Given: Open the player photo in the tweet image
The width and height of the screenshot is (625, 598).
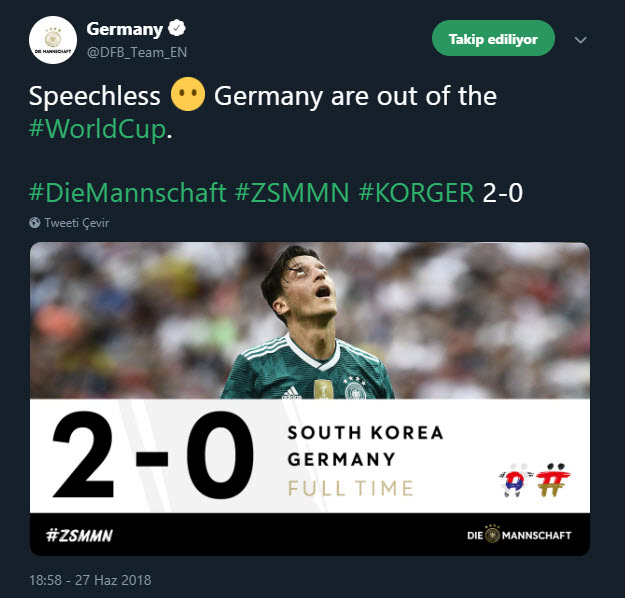Looking at the screenshot, I should coord(308,320).
